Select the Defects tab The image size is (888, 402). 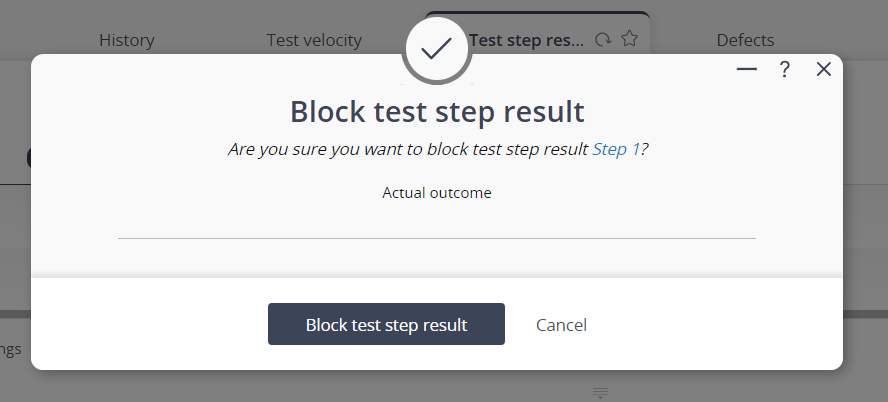pyautogui.click(x=745, y=40)
